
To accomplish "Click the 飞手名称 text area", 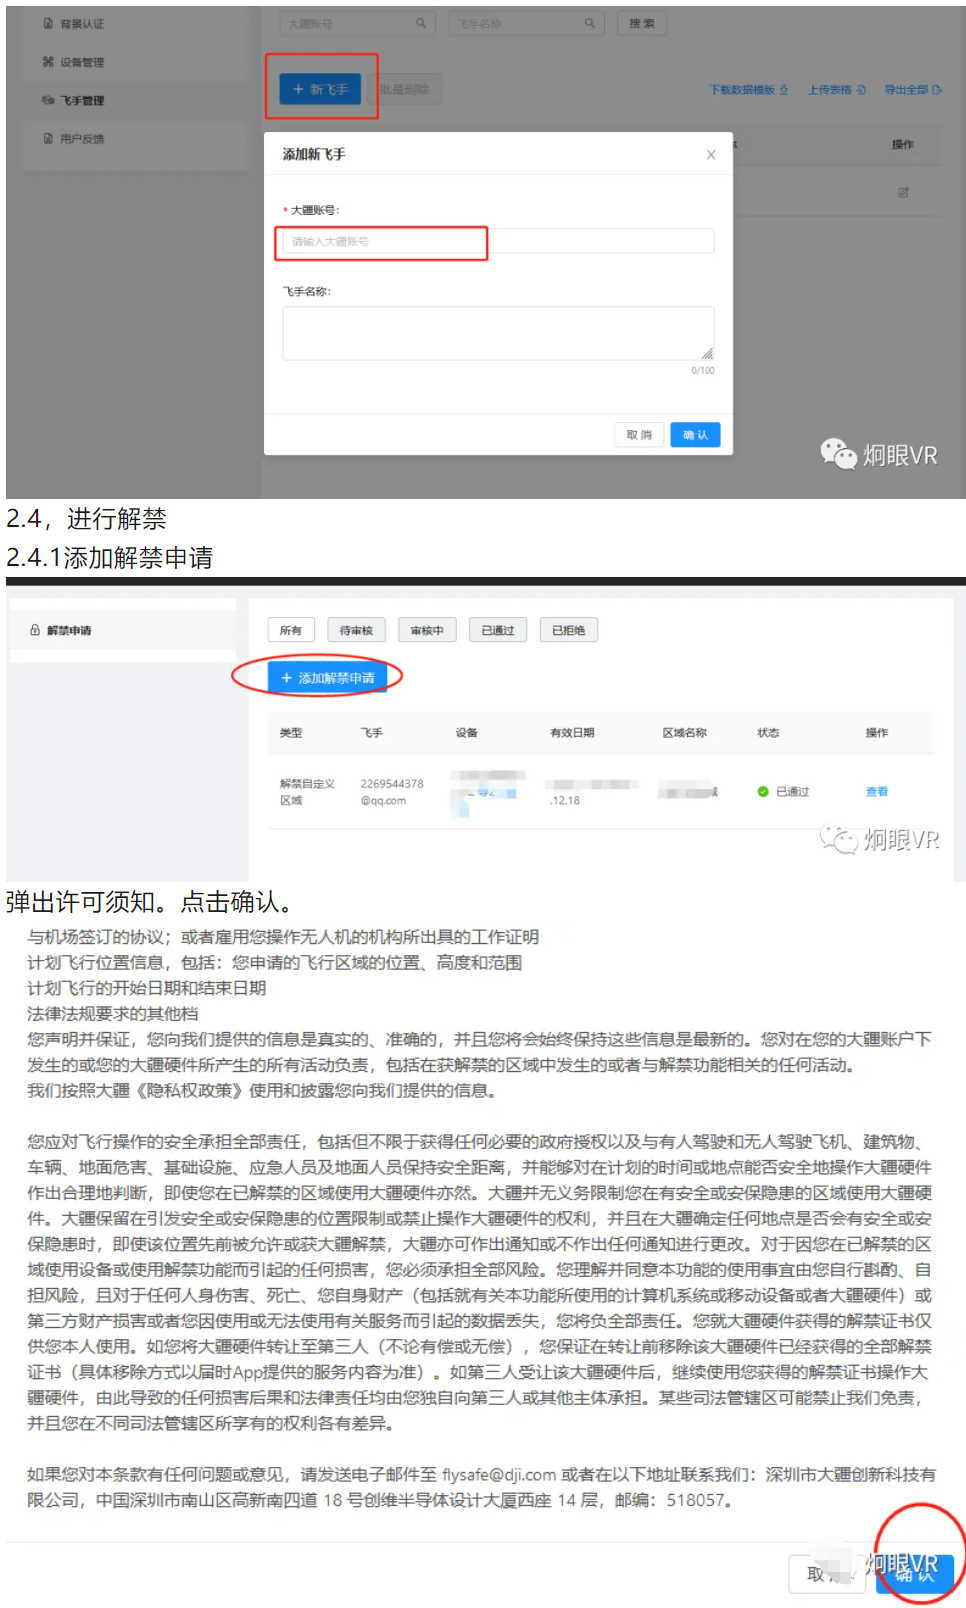I will coord(497,333).
